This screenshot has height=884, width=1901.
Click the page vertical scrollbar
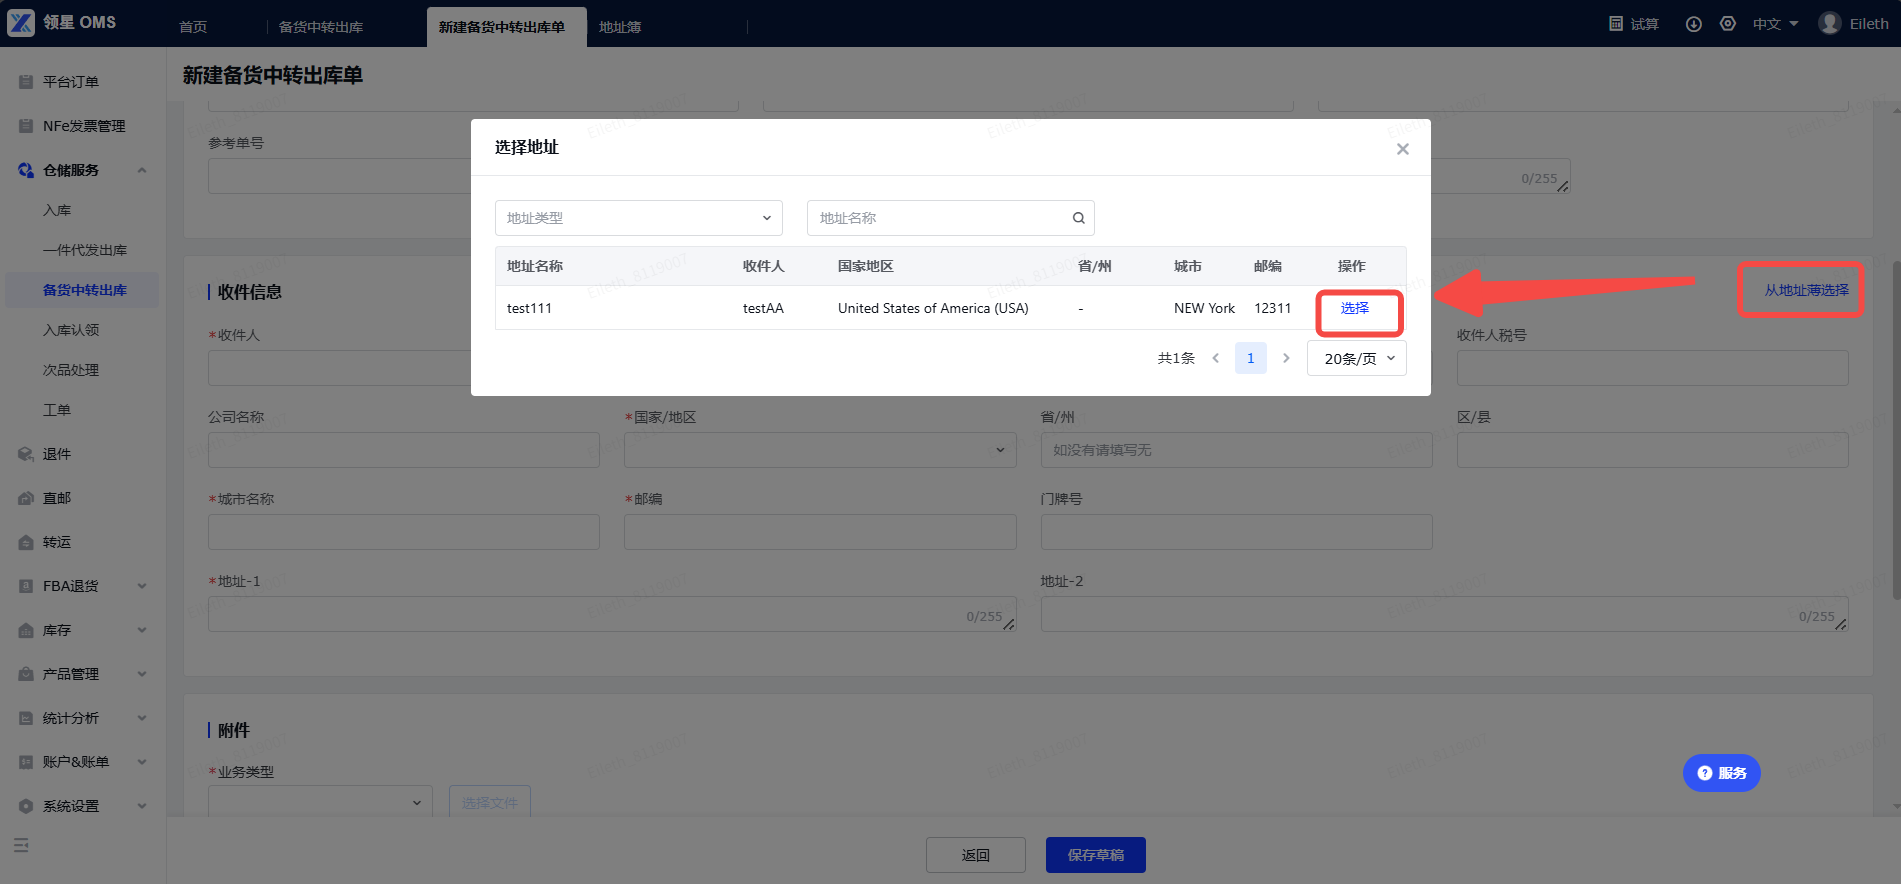(x=1896, y=430)
